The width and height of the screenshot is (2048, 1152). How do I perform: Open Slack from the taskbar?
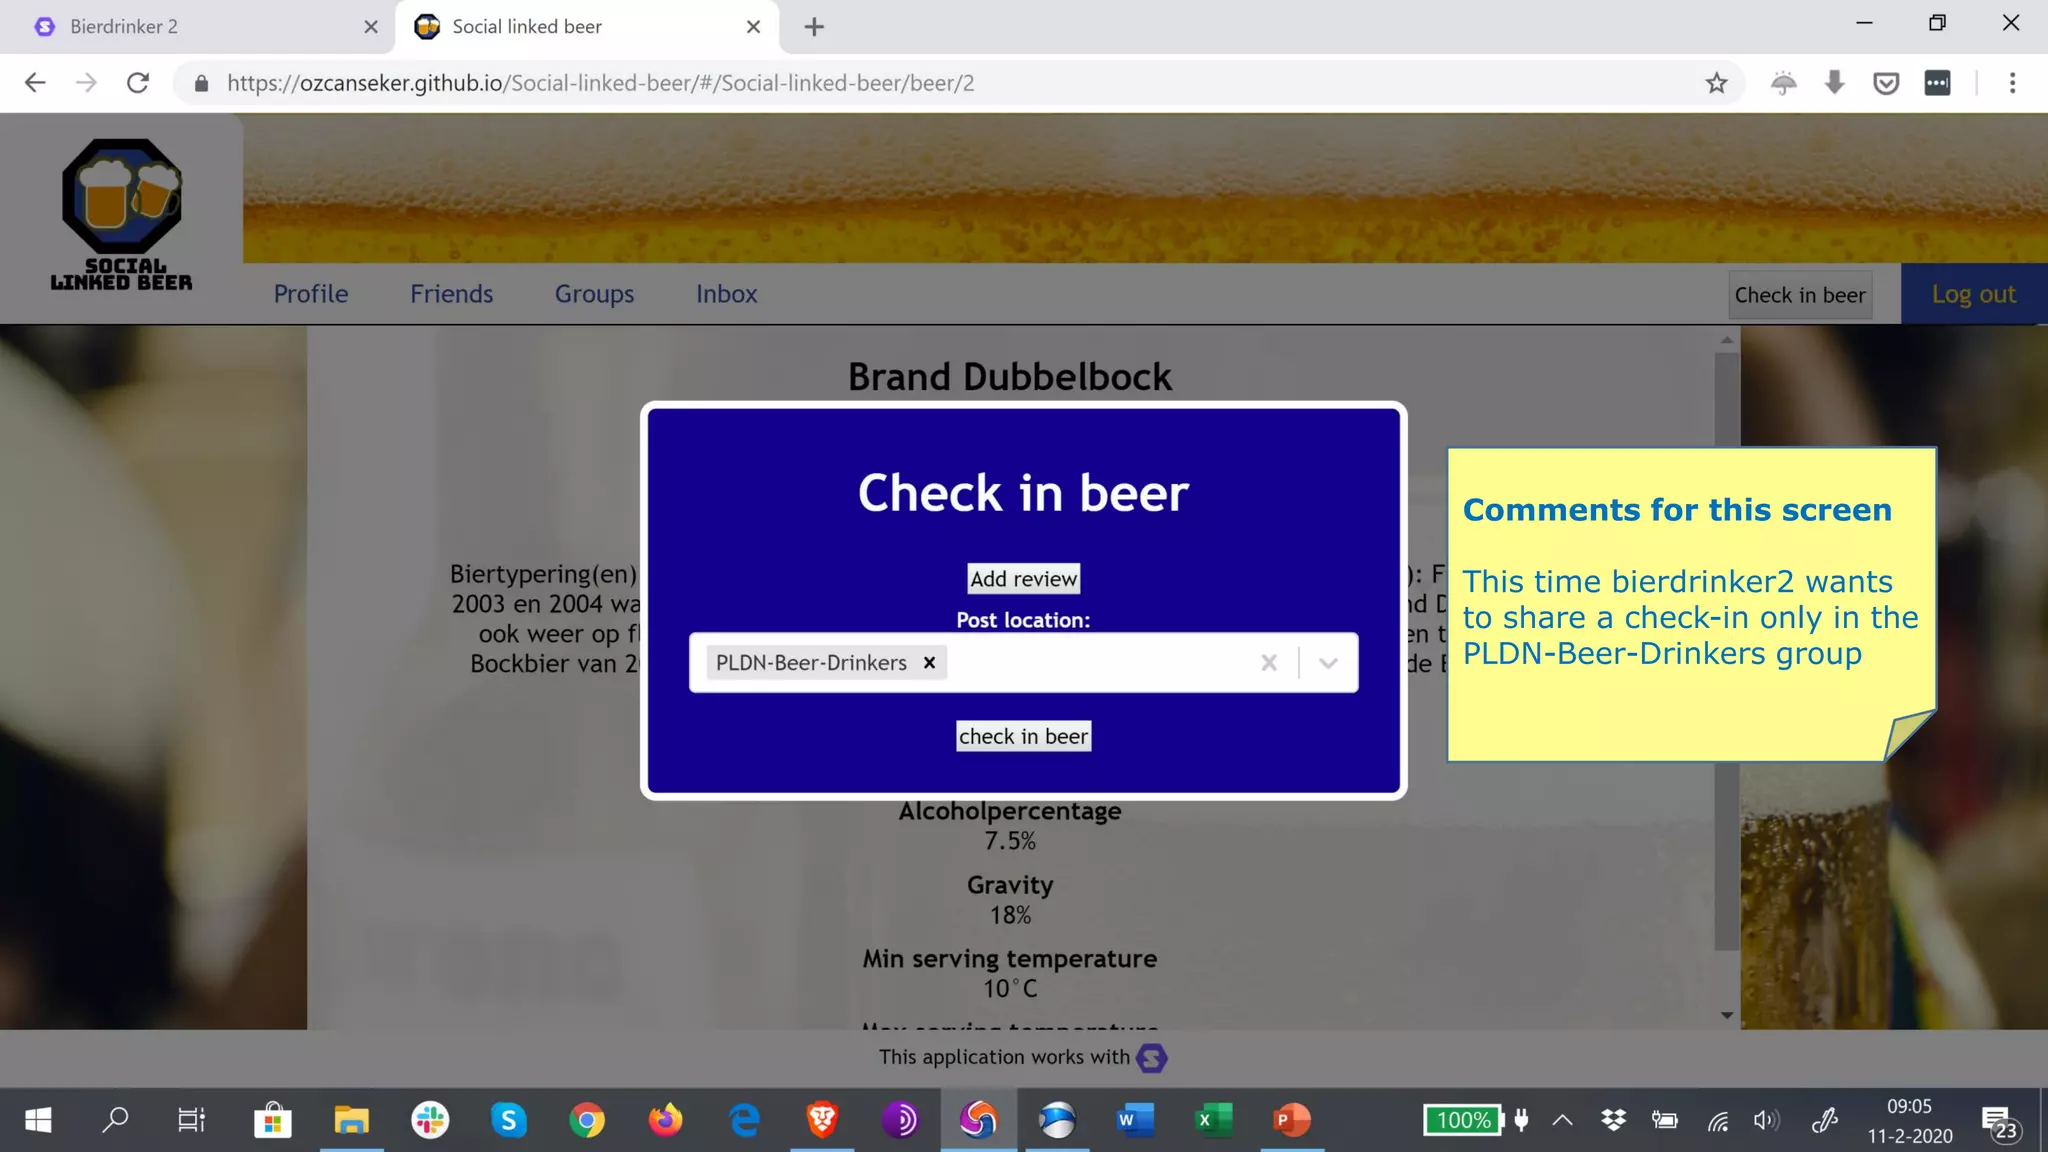pyautogui.click(x=430, y=1120)
